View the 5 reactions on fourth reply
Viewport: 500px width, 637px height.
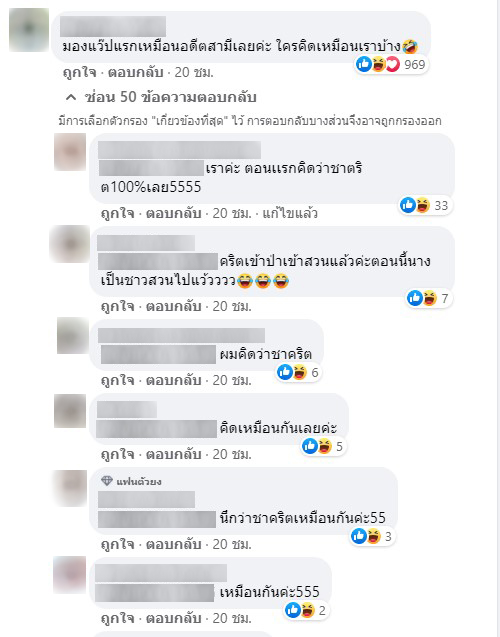pos(323,446)
